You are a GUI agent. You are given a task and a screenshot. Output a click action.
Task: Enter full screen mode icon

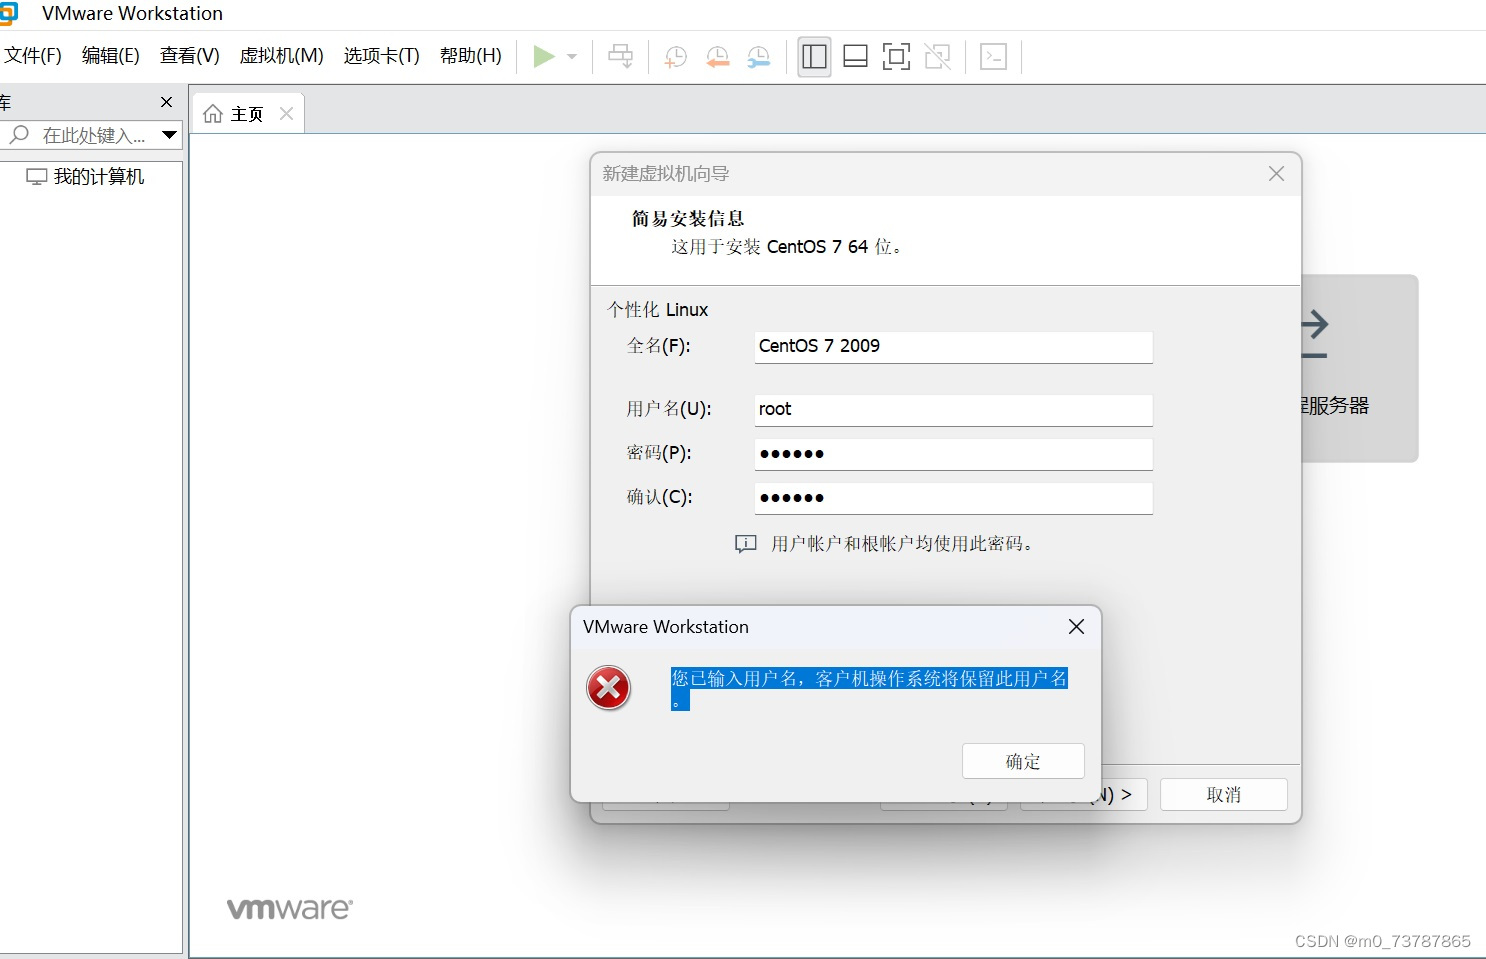pyautogui.click(x=896, y=56)
